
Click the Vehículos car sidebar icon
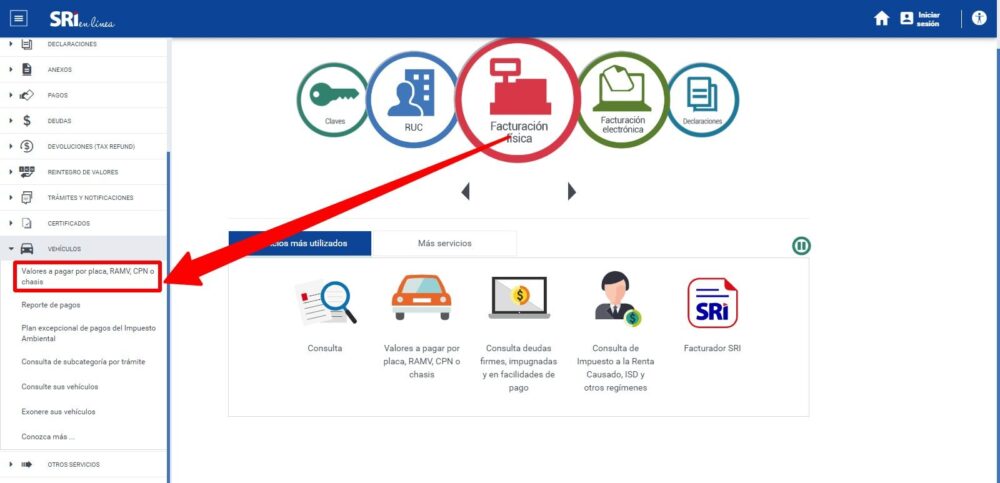click(27, 249)
